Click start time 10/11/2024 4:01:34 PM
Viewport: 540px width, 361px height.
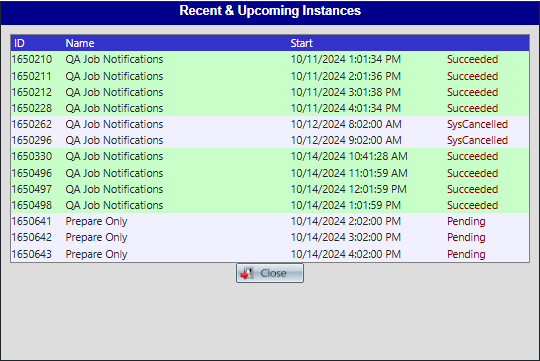346,108
